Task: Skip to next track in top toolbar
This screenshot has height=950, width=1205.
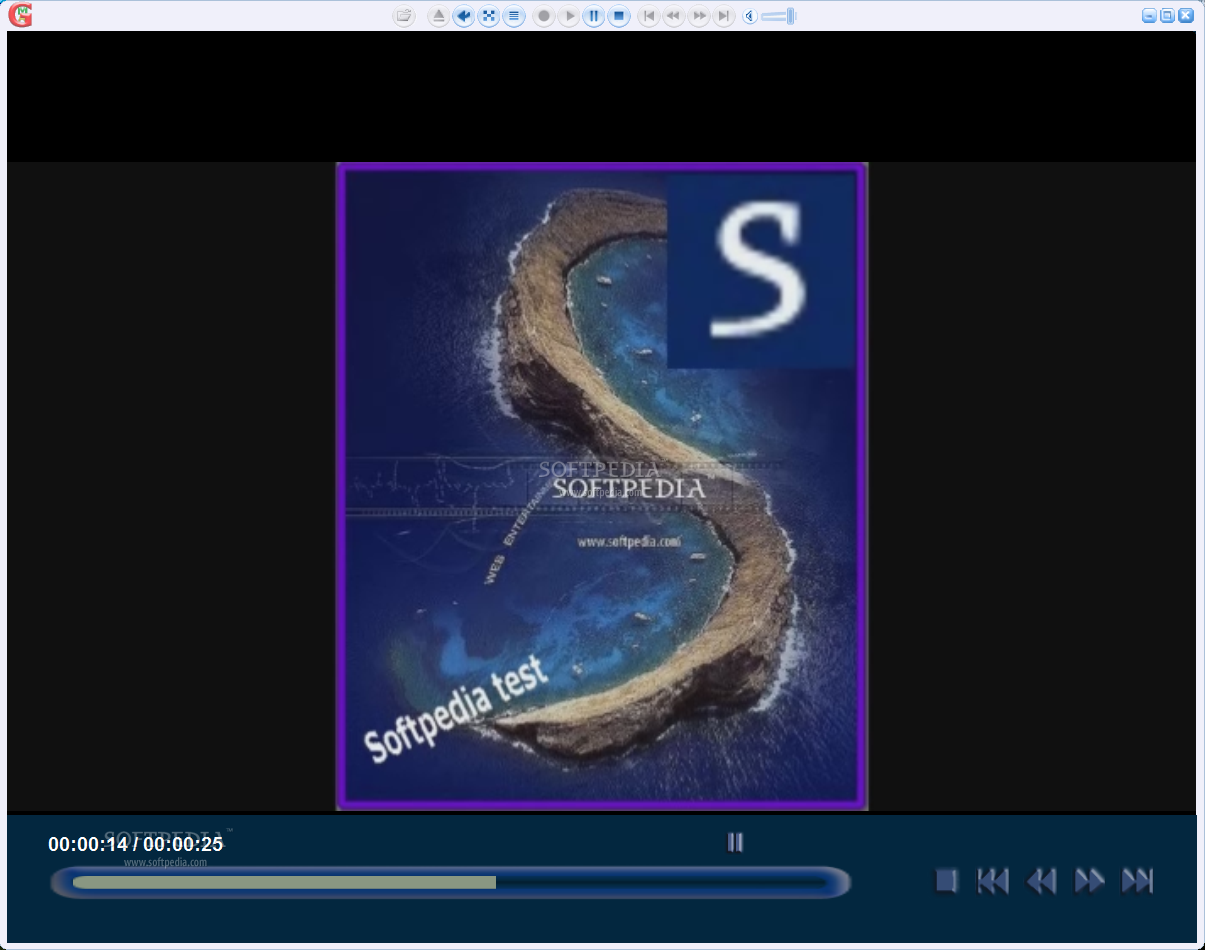Action: (724, 16)
